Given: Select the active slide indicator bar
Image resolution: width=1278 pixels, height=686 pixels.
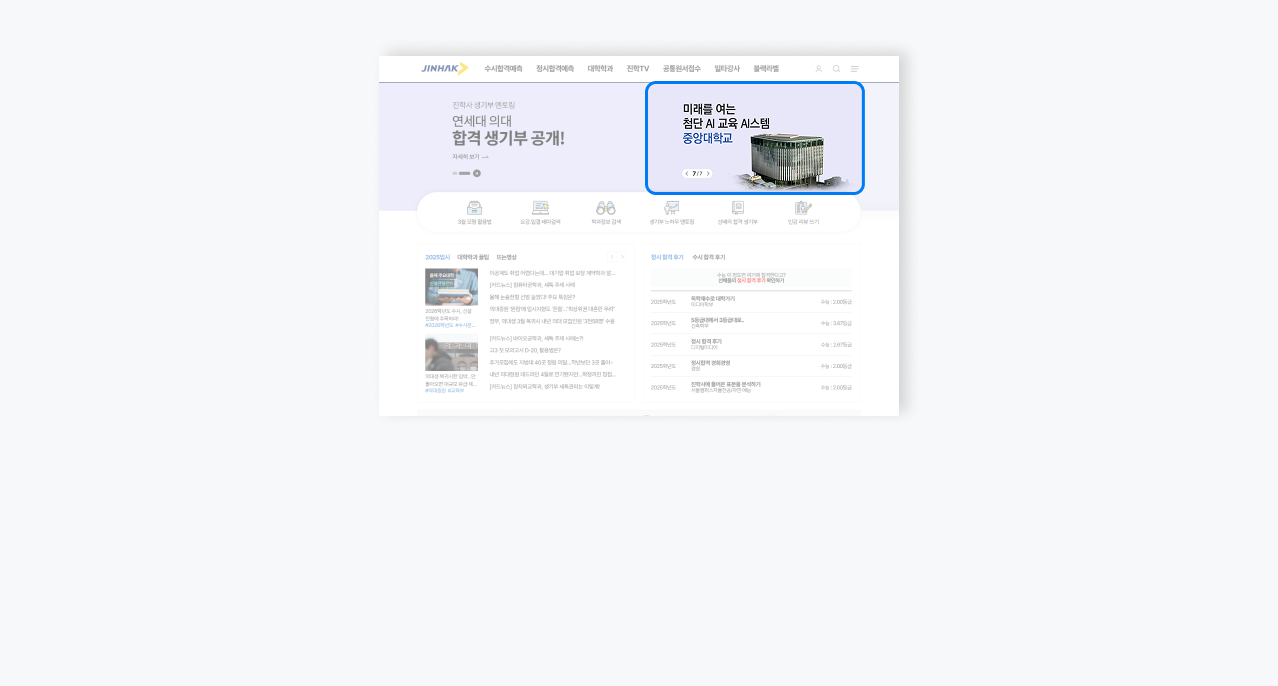Looking at the screenshot, I should pyautogui.click(x=464, y=173).
